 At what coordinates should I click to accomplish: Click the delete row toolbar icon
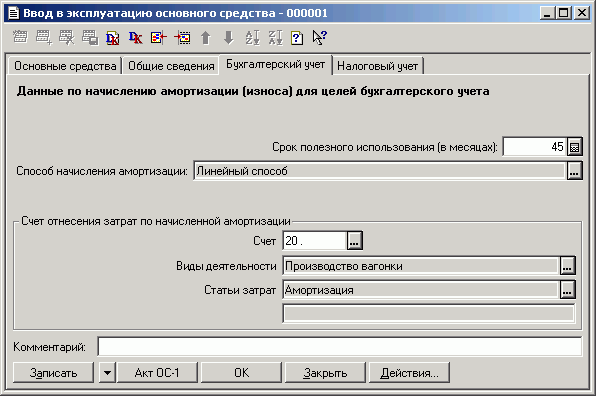pos(67,37)
